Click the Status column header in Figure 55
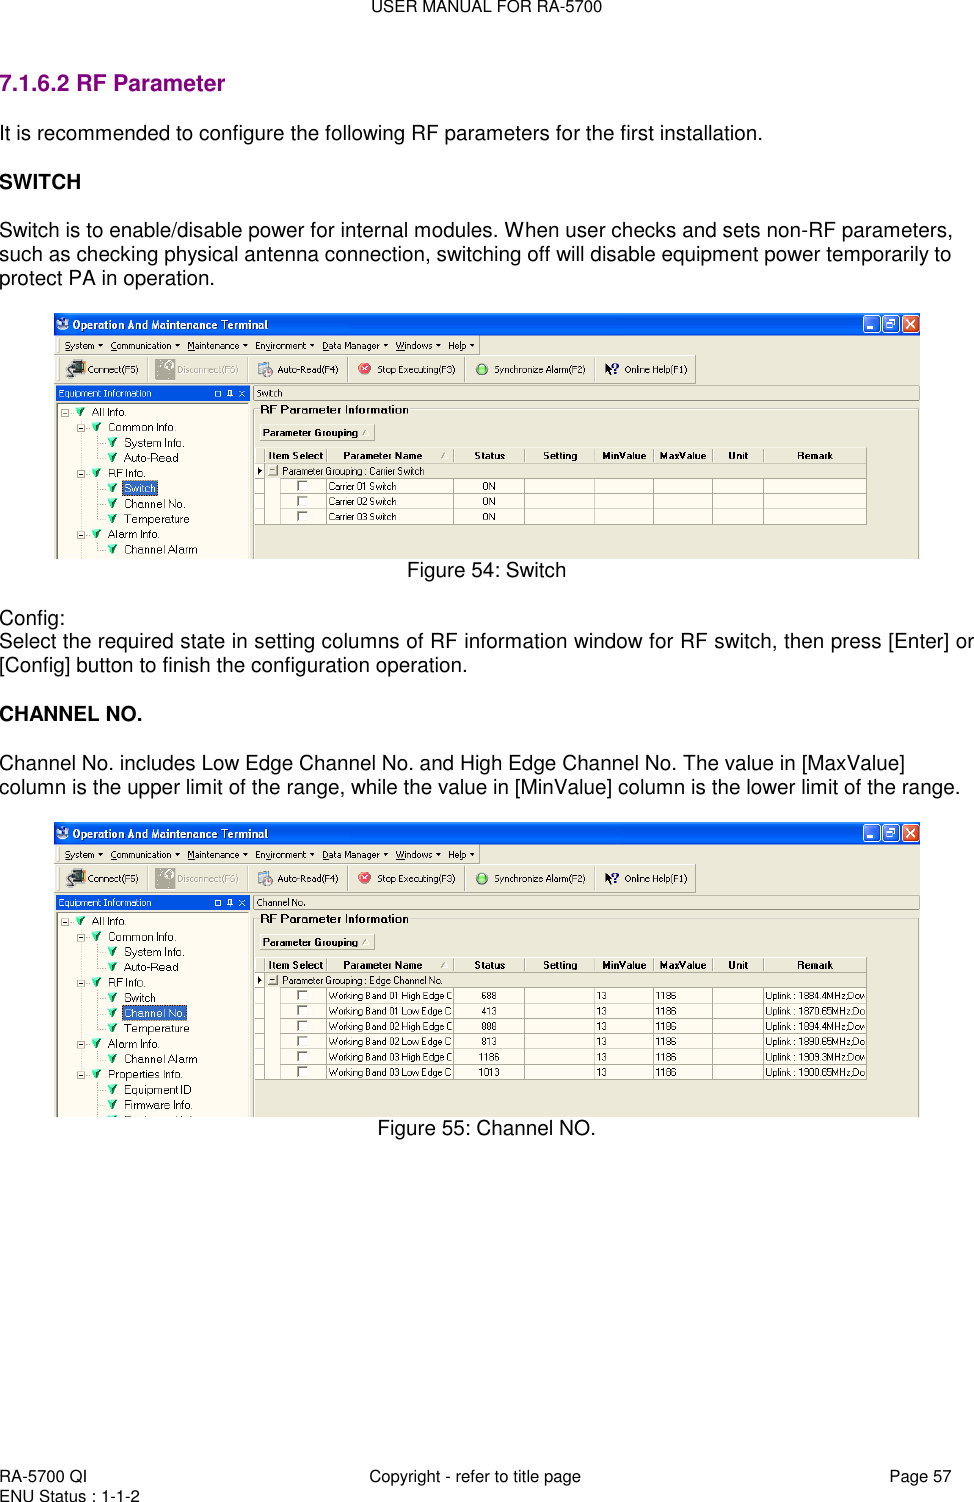Image resolution: width=974 pixels, height=1502 pixels. 489,965
